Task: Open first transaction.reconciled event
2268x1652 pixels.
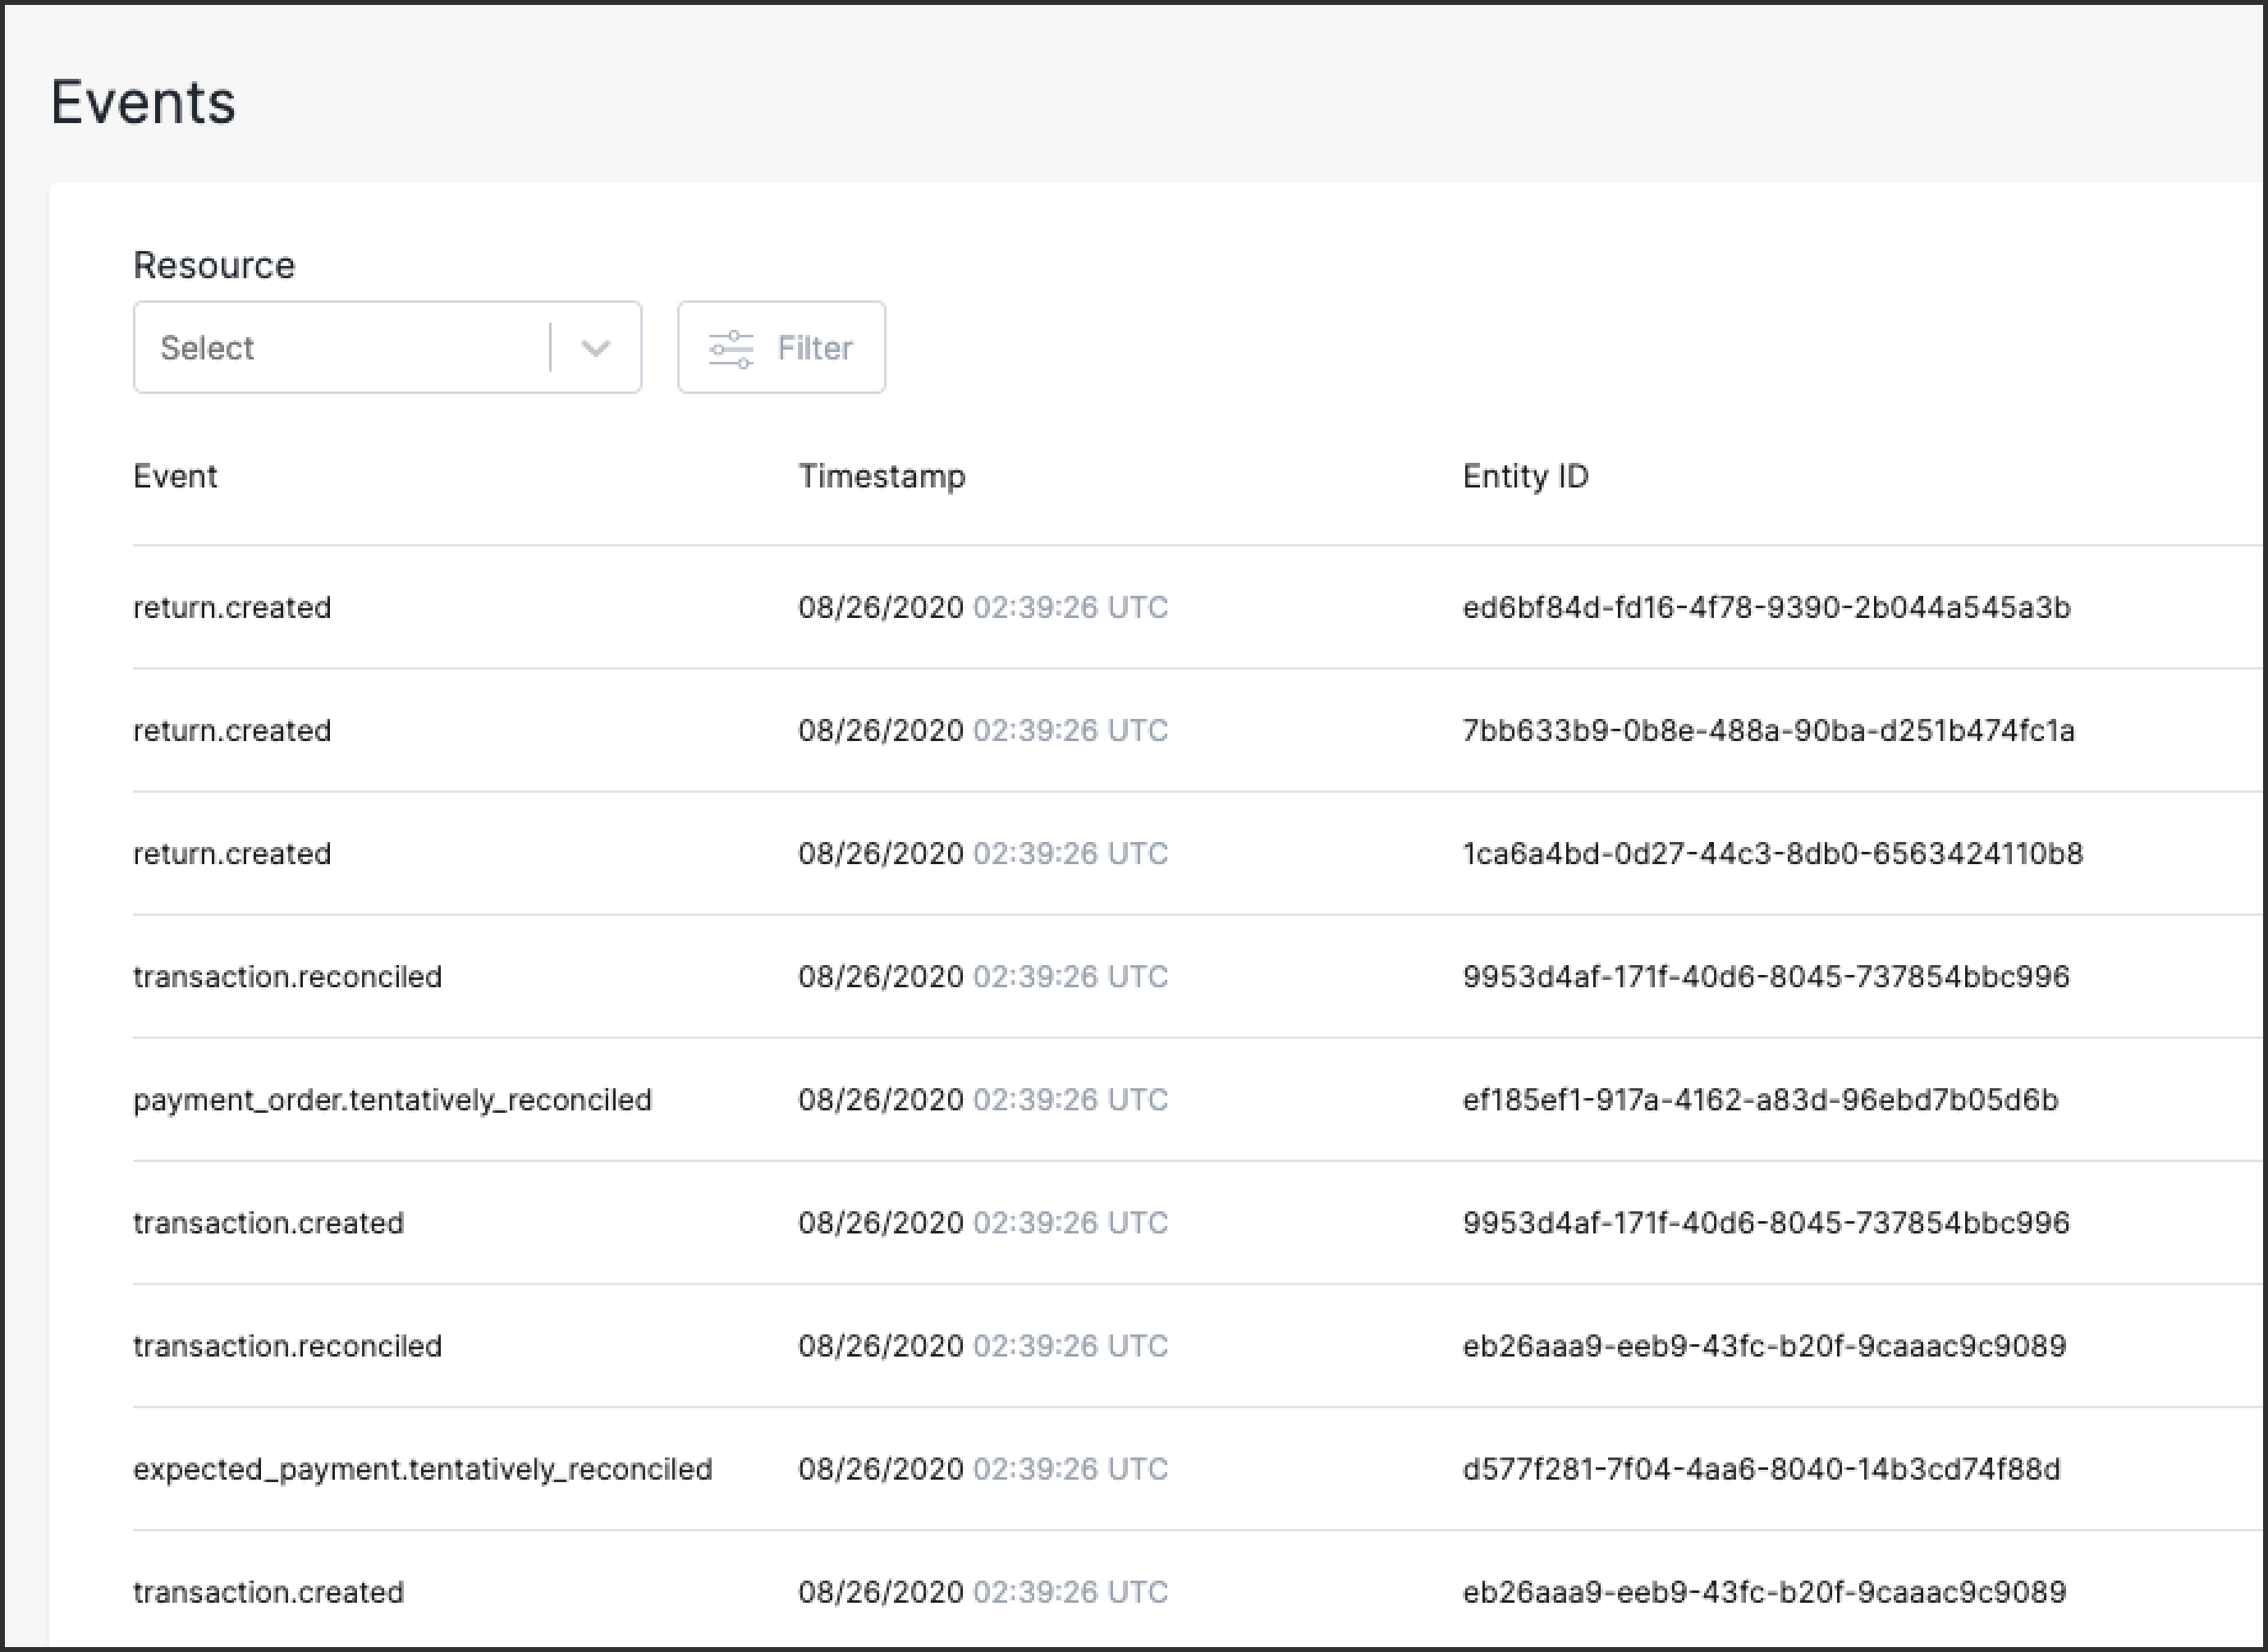Action: point(287,977)
